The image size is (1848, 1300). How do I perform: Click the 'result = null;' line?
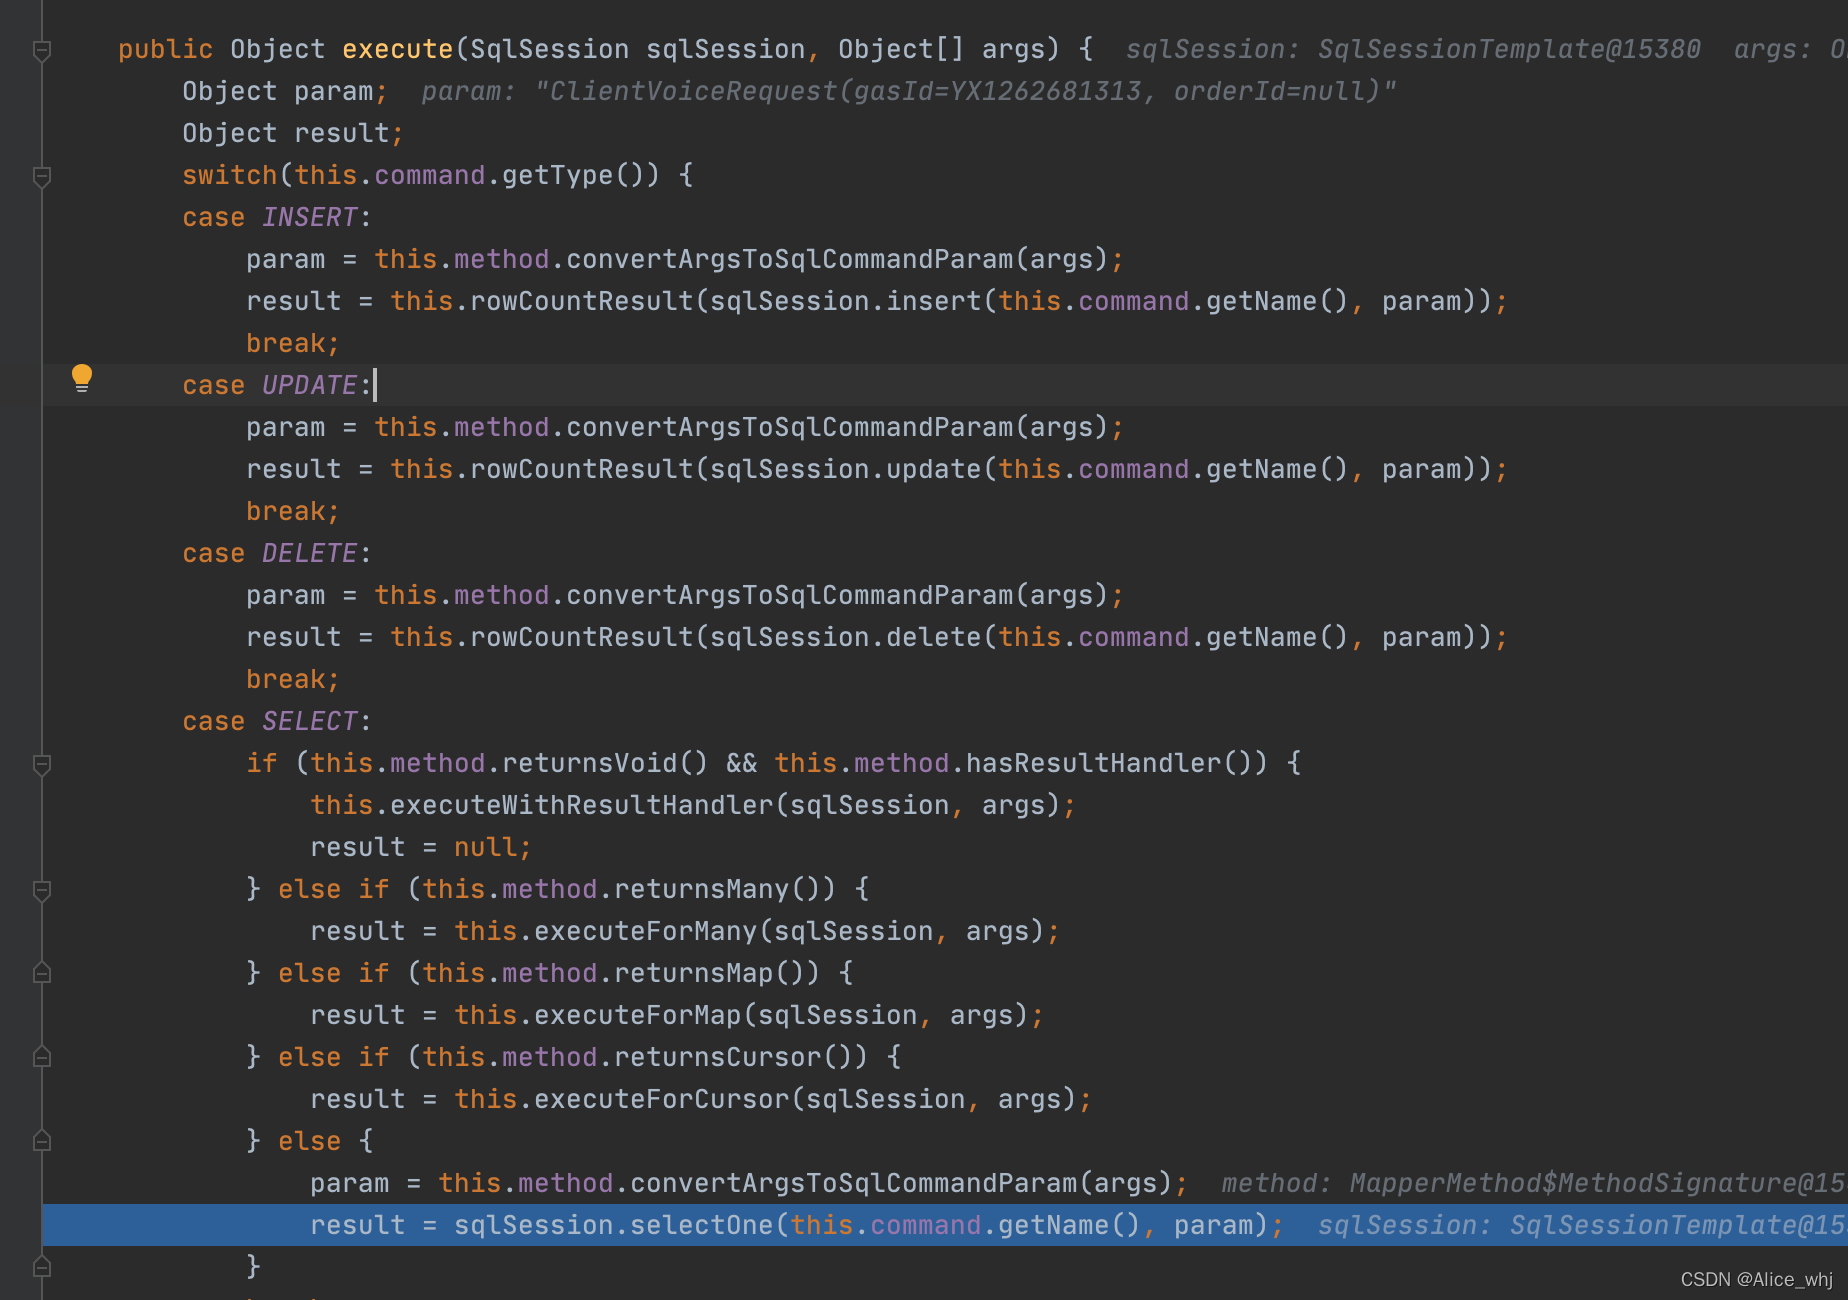point(421,847)
